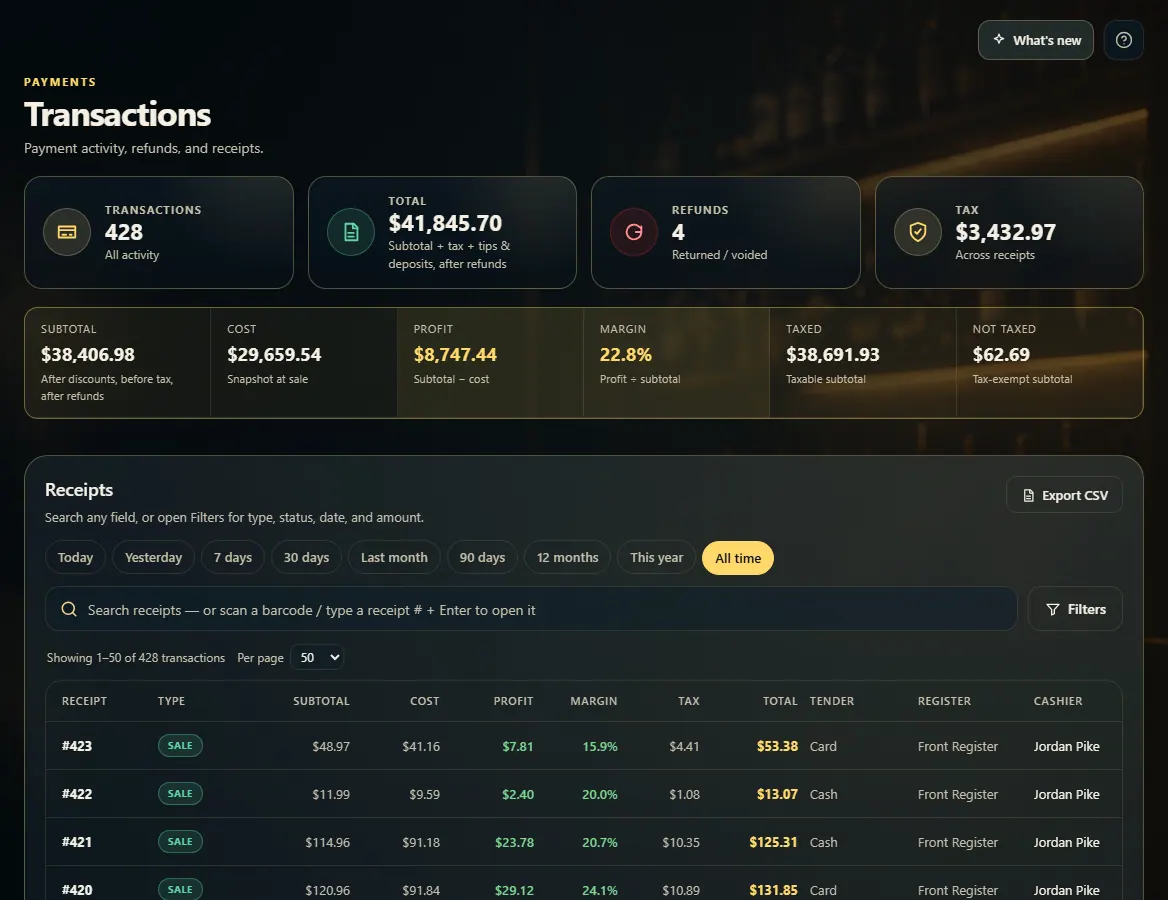
Task: Select the 30 days range
Action: (306, 557)
